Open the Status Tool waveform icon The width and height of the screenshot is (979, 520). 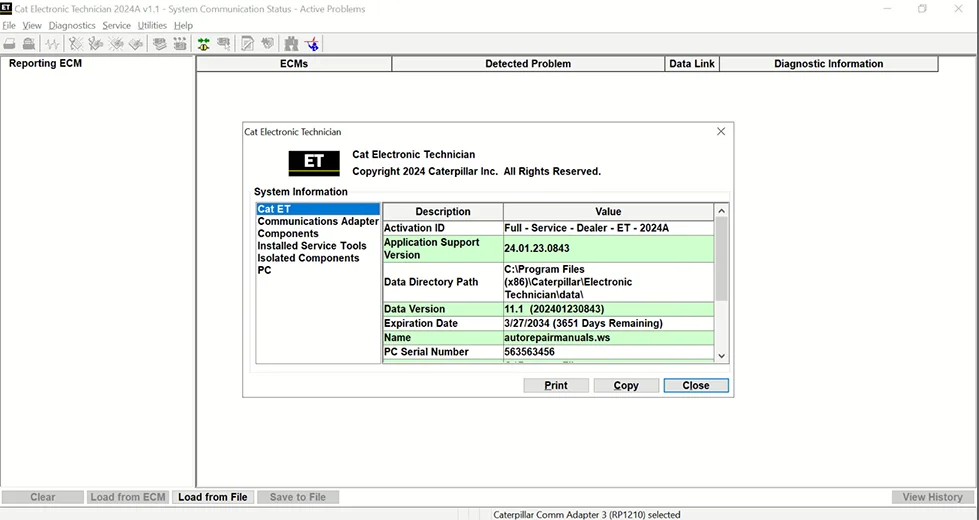(x=52, y=44)
